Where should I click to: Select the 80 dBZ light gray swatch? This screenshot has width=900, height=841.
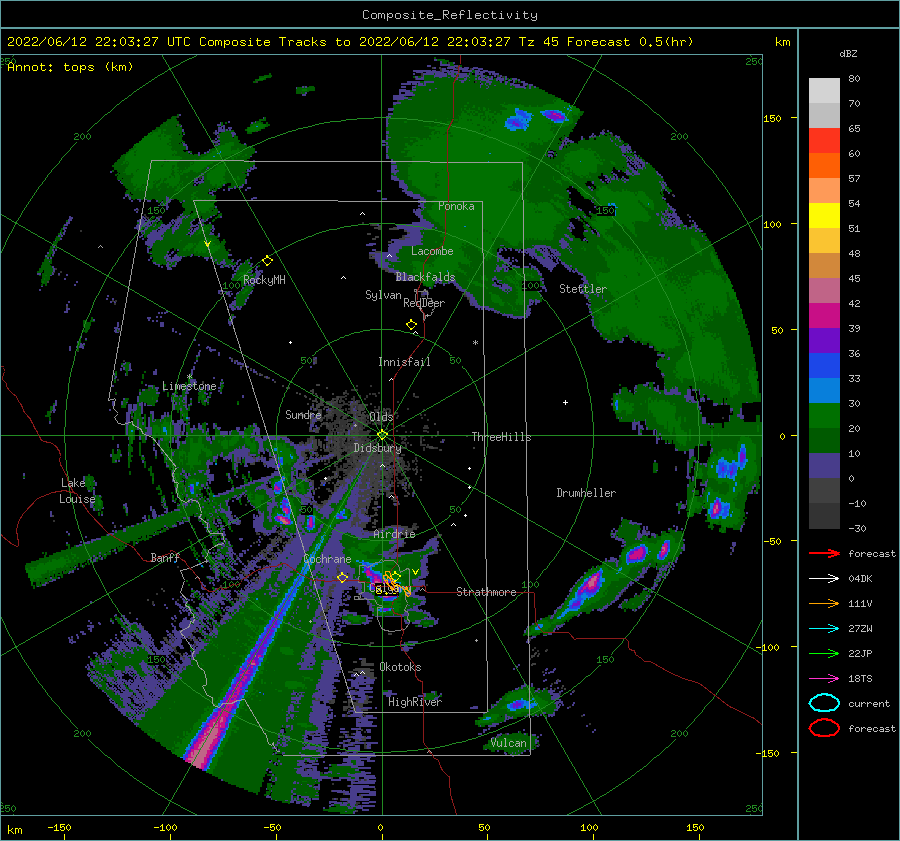824,90
